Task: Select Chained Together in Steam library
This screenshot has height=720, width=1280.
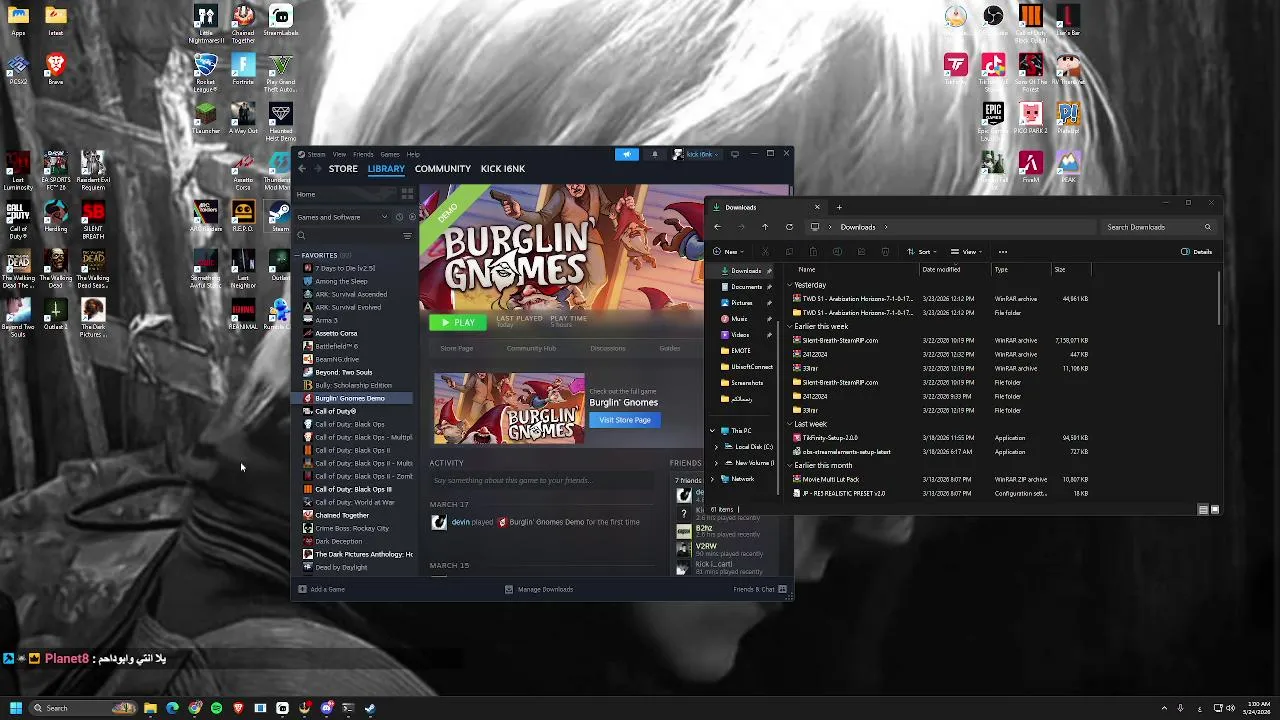Action: click(x=342, y=515)
